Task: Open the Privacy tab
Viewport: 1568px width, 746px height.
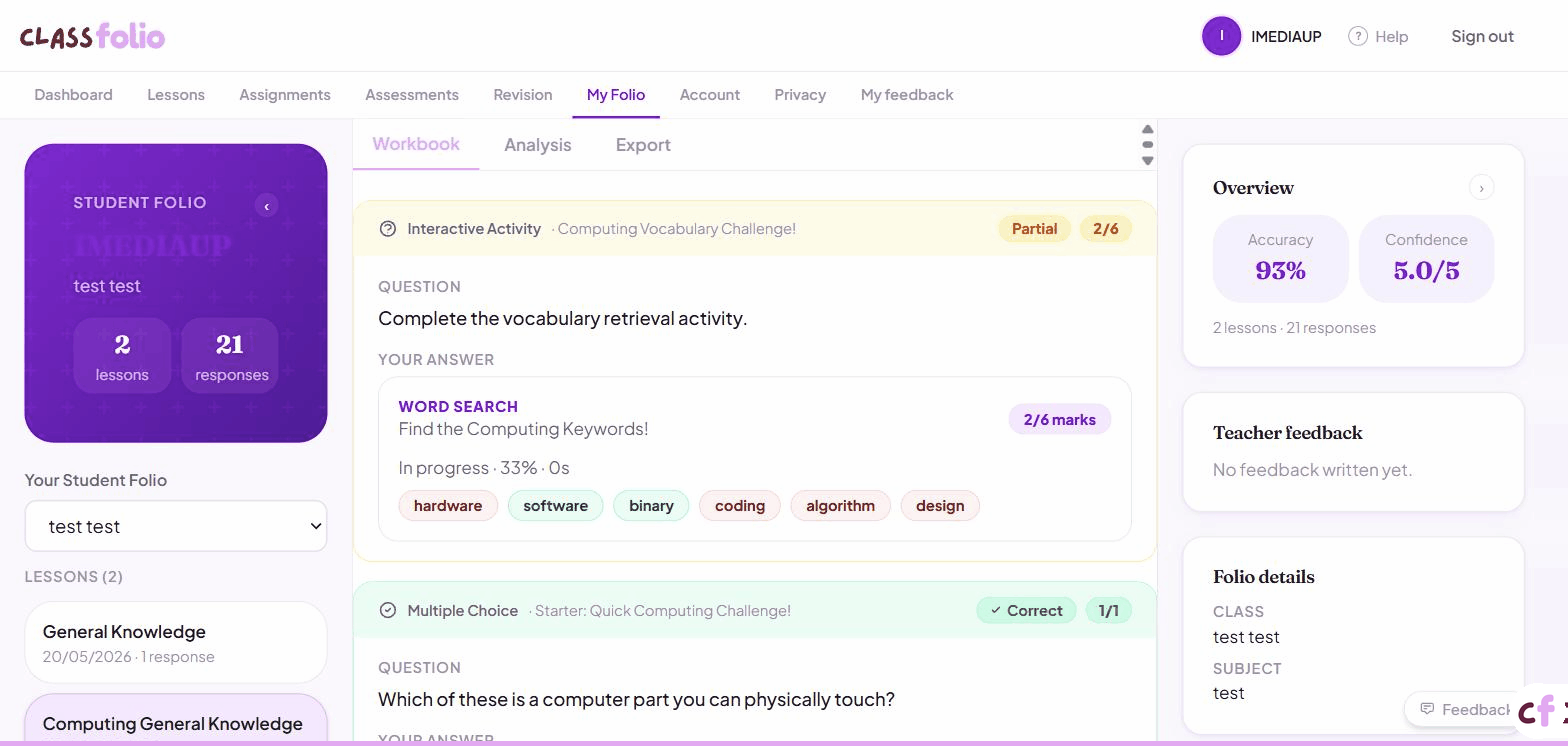Action: (x=800, y=95)
